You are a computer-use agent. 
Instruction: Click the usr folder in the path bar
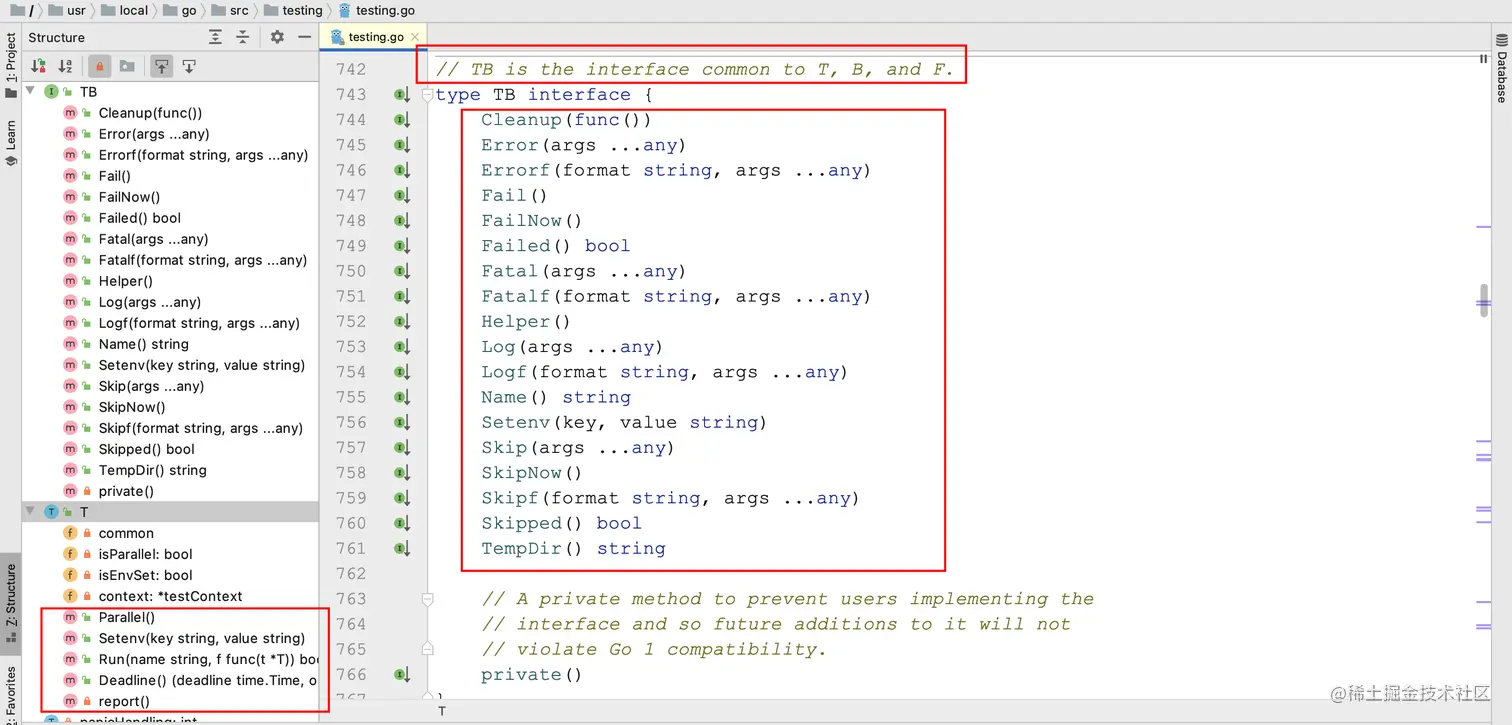pyautogui.click(x=69, y=10)
